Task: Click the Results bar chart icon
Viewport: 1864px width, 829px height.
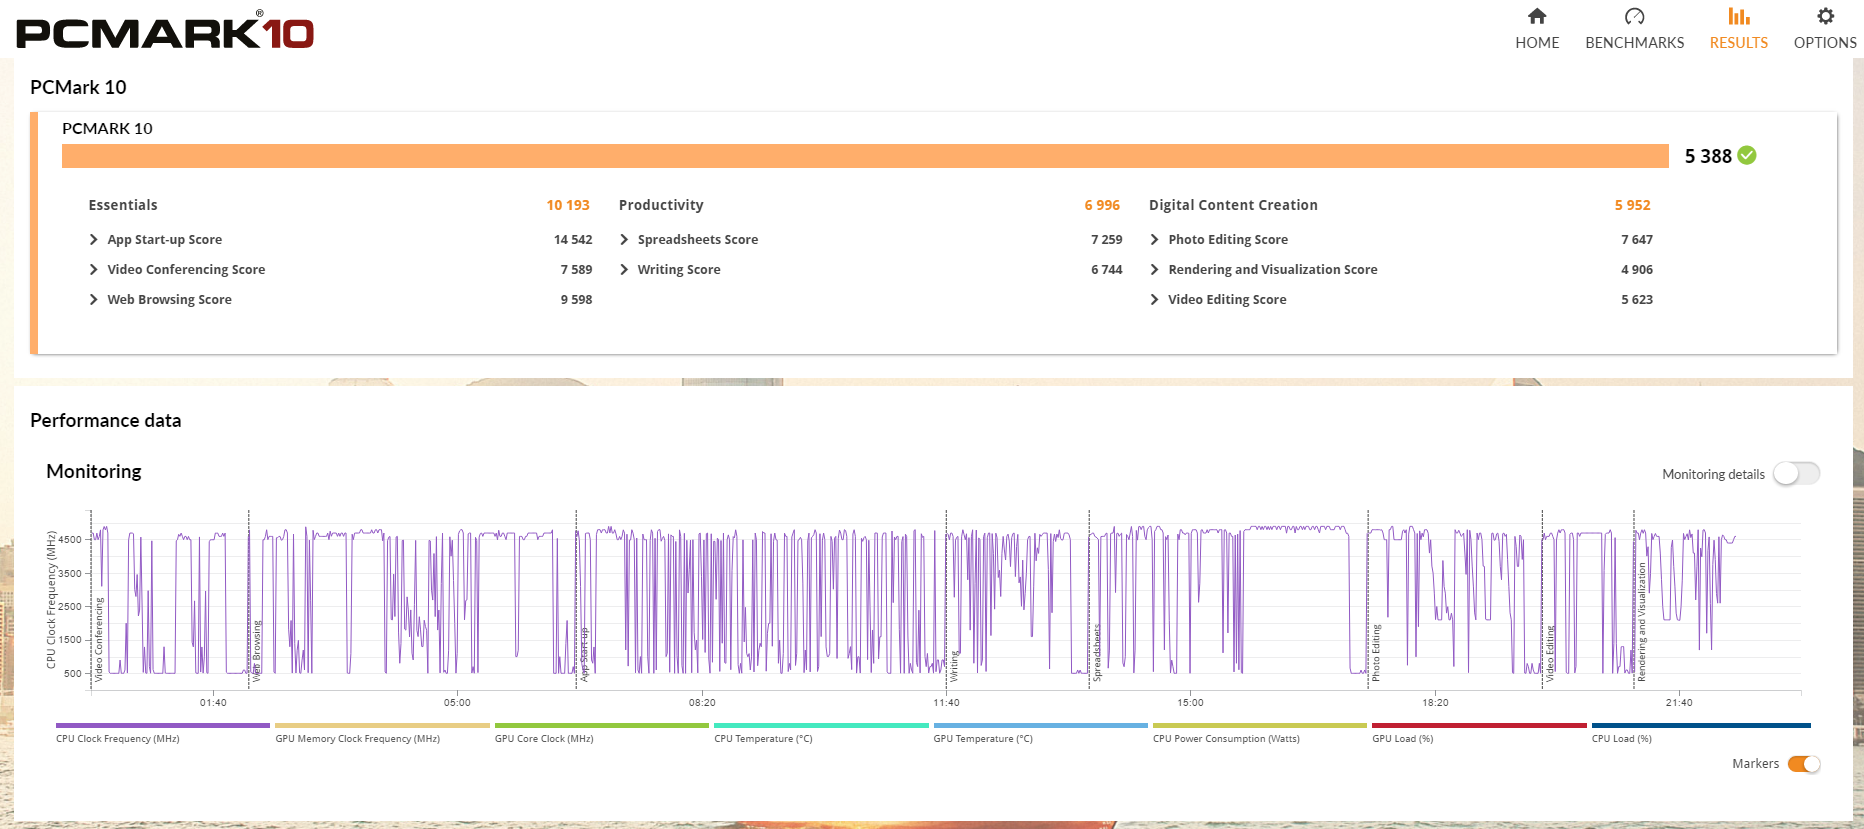Action: click(1739, 16)
